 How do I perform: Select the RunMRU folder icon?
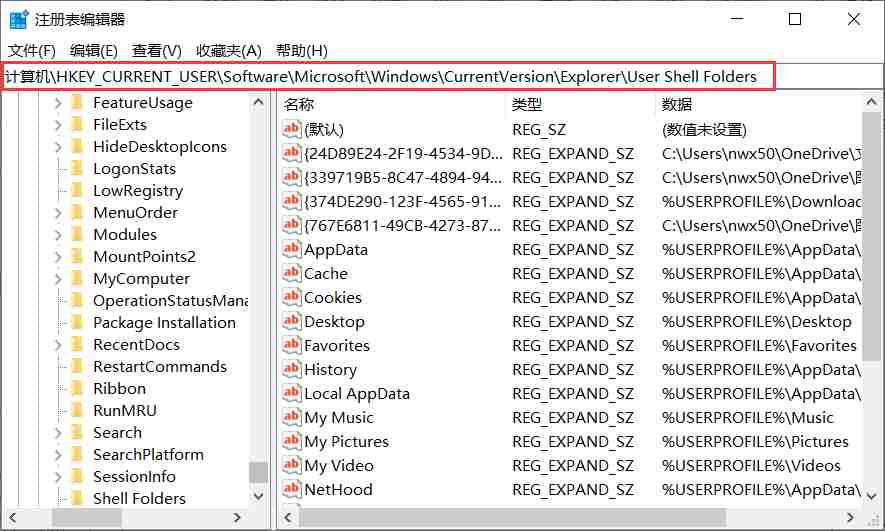(77, 411)
